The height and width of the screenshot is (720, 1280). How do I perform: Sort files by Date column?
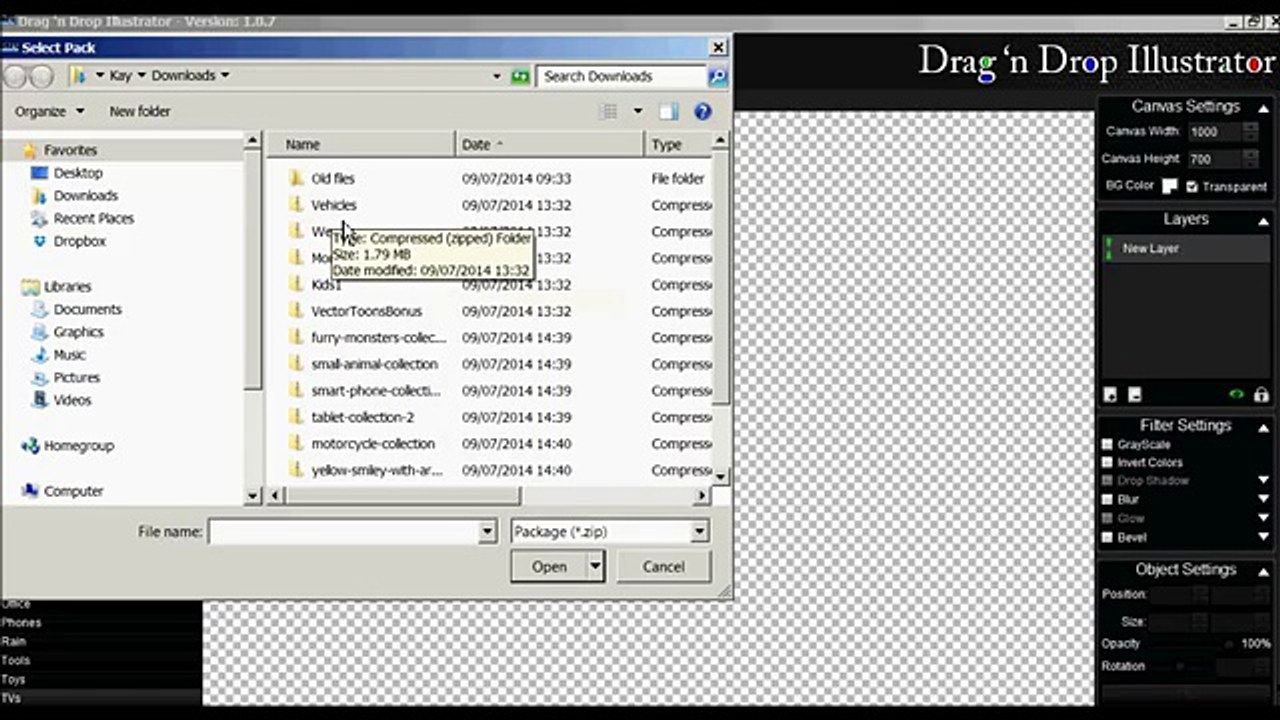[550, 145]
